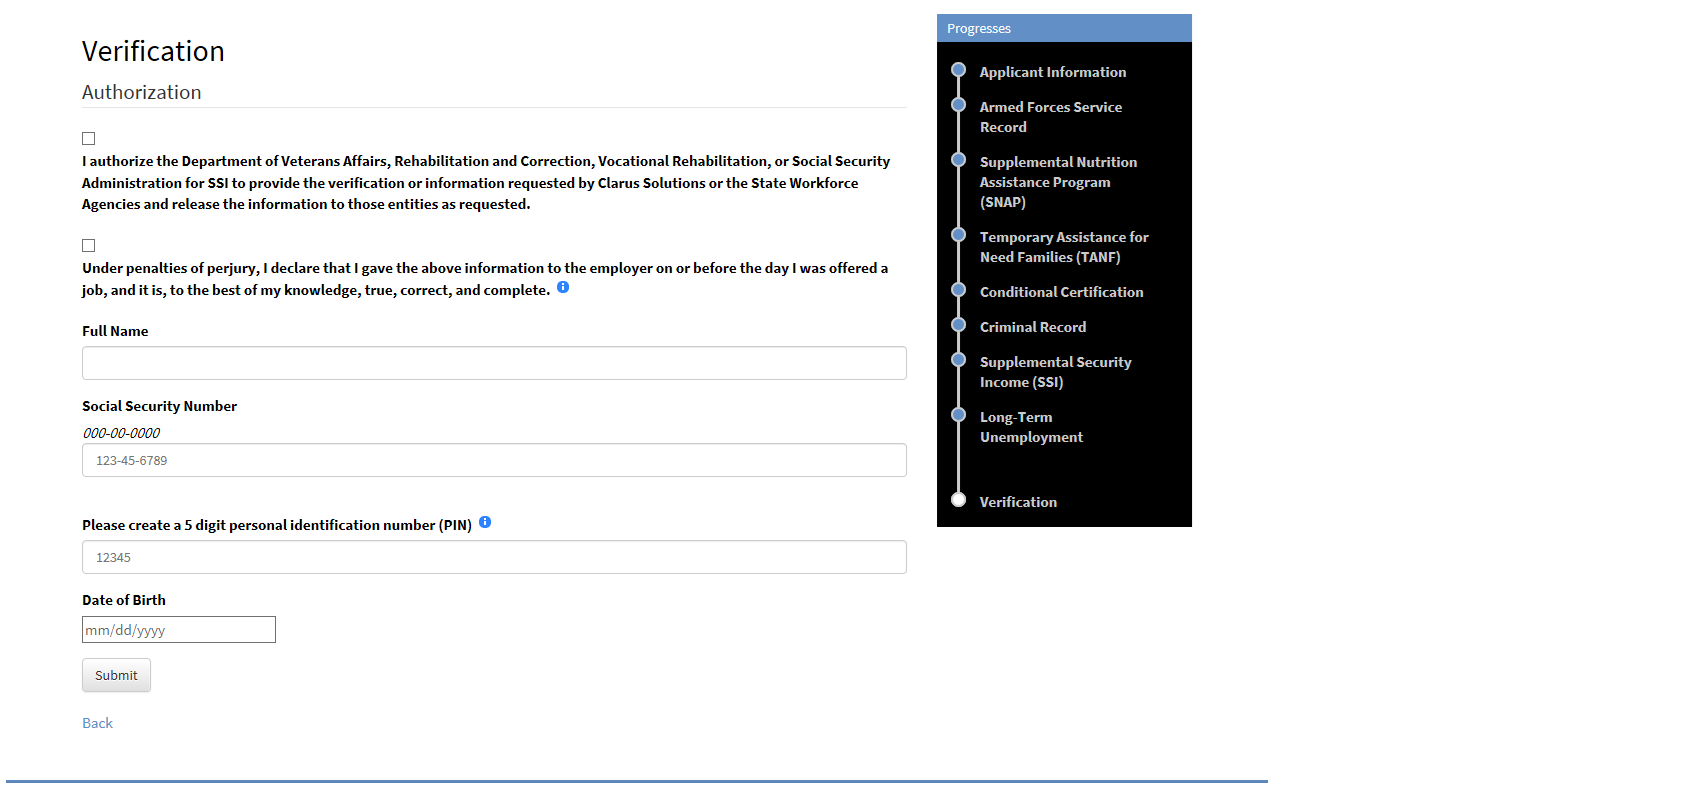
Task: Check the agency authorization checkbox
Action: coord(88,138)
